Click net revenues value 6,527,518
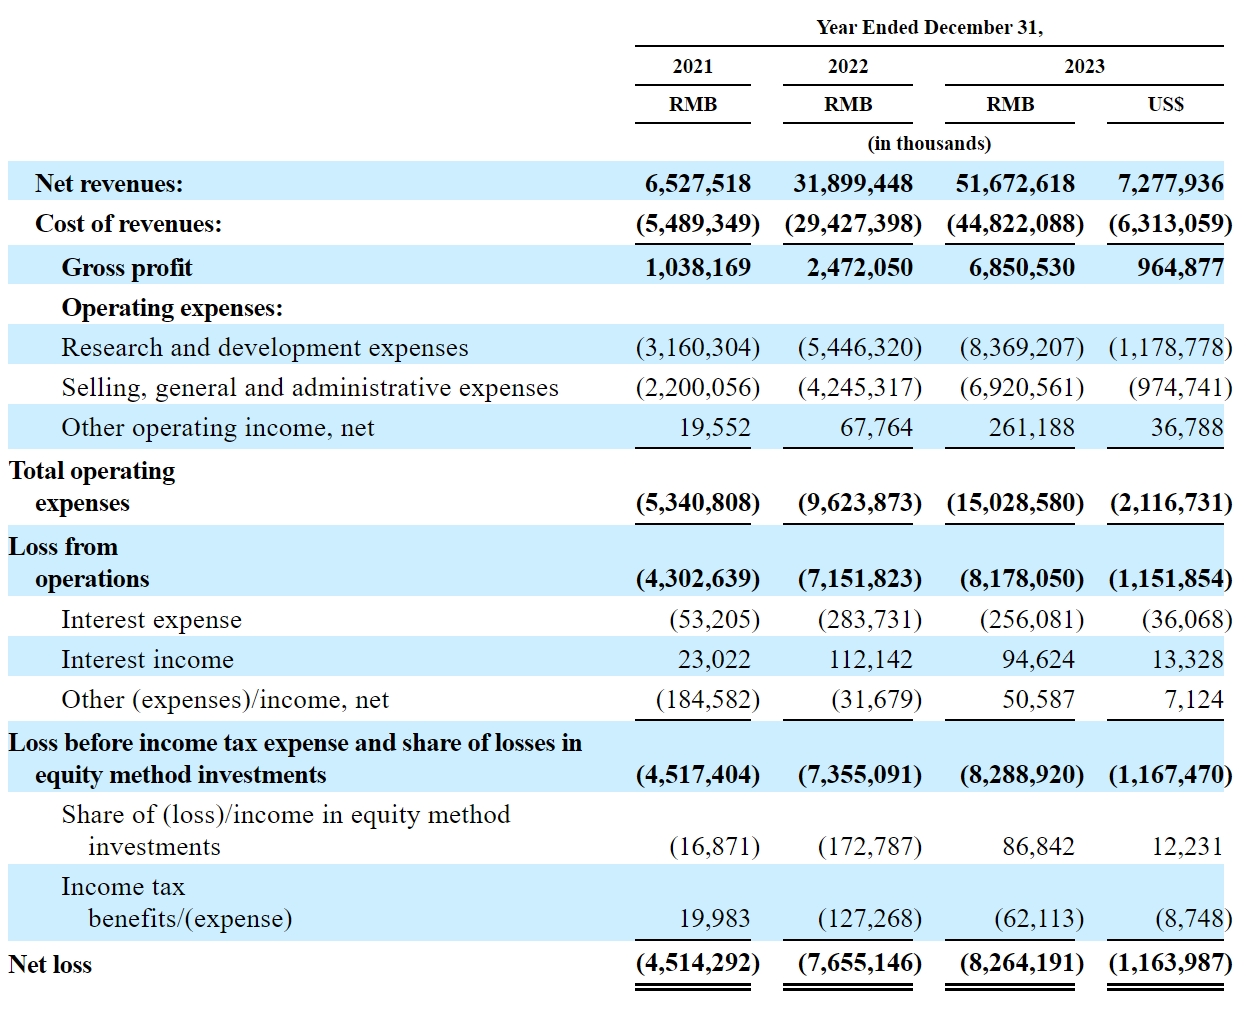This screenshot has height=1031, width=1247. (698, 184)
